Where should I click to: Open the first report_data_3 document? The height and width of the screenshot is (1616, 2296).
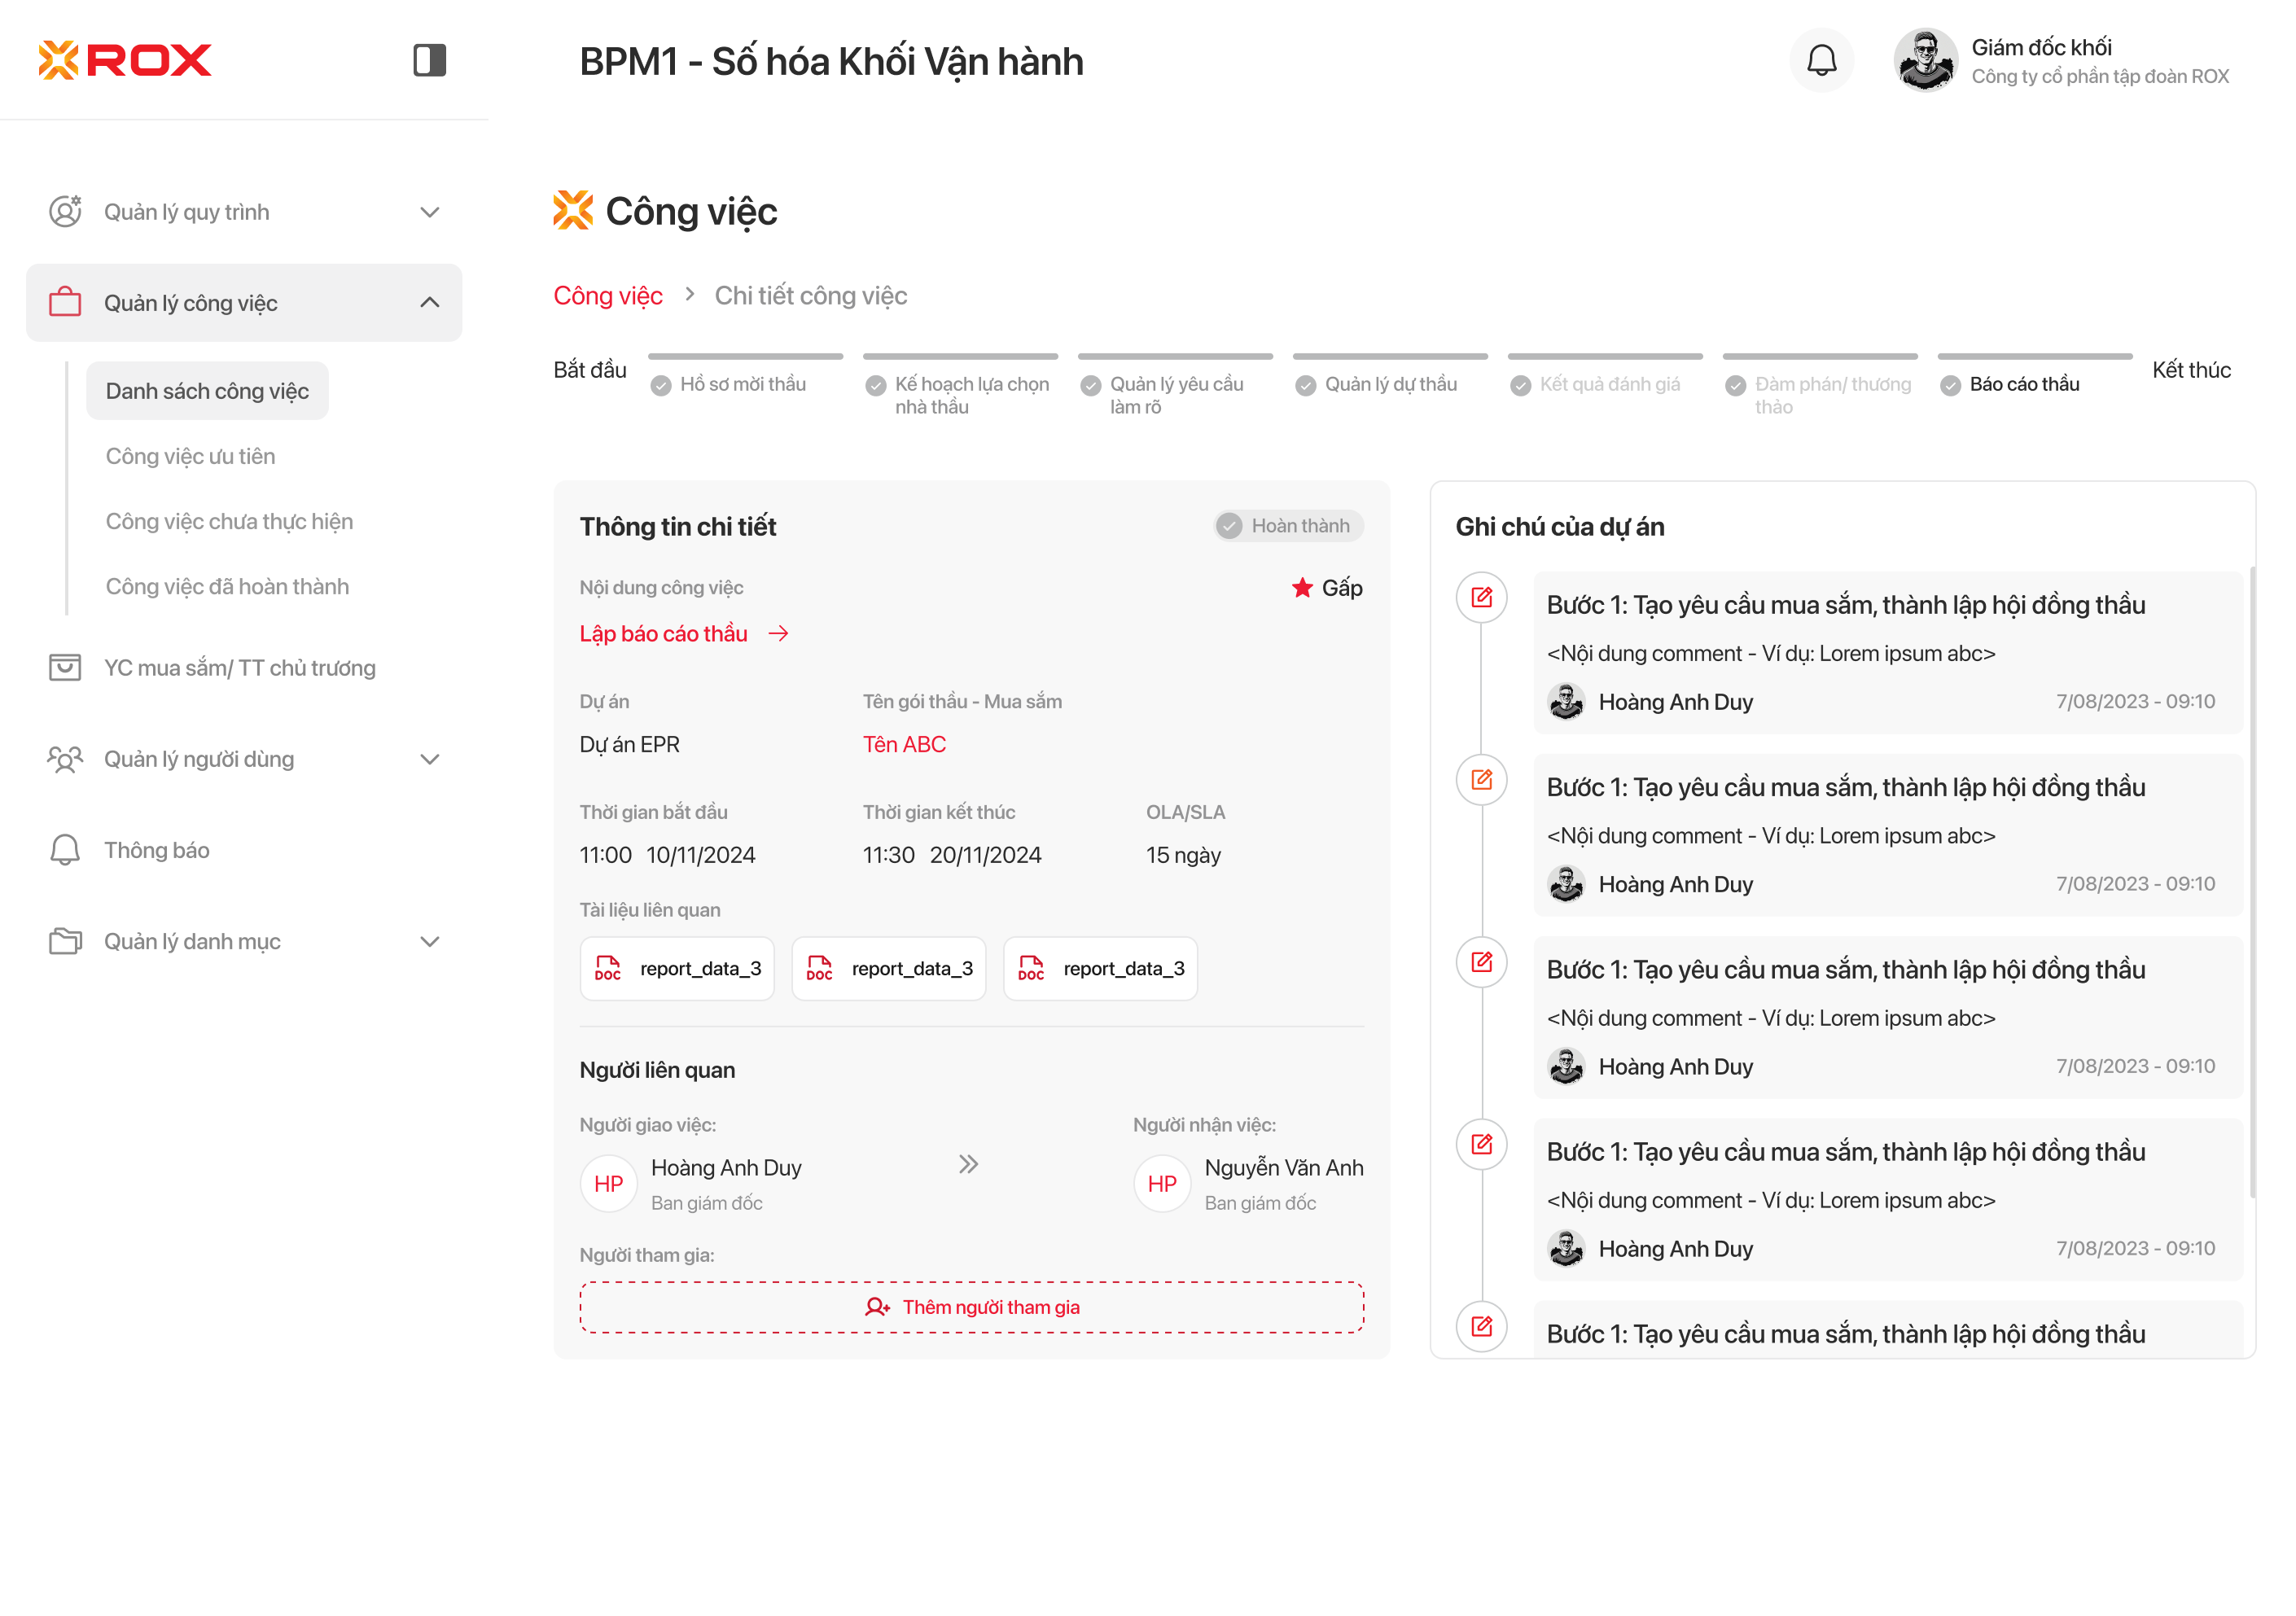pos(677,968)
